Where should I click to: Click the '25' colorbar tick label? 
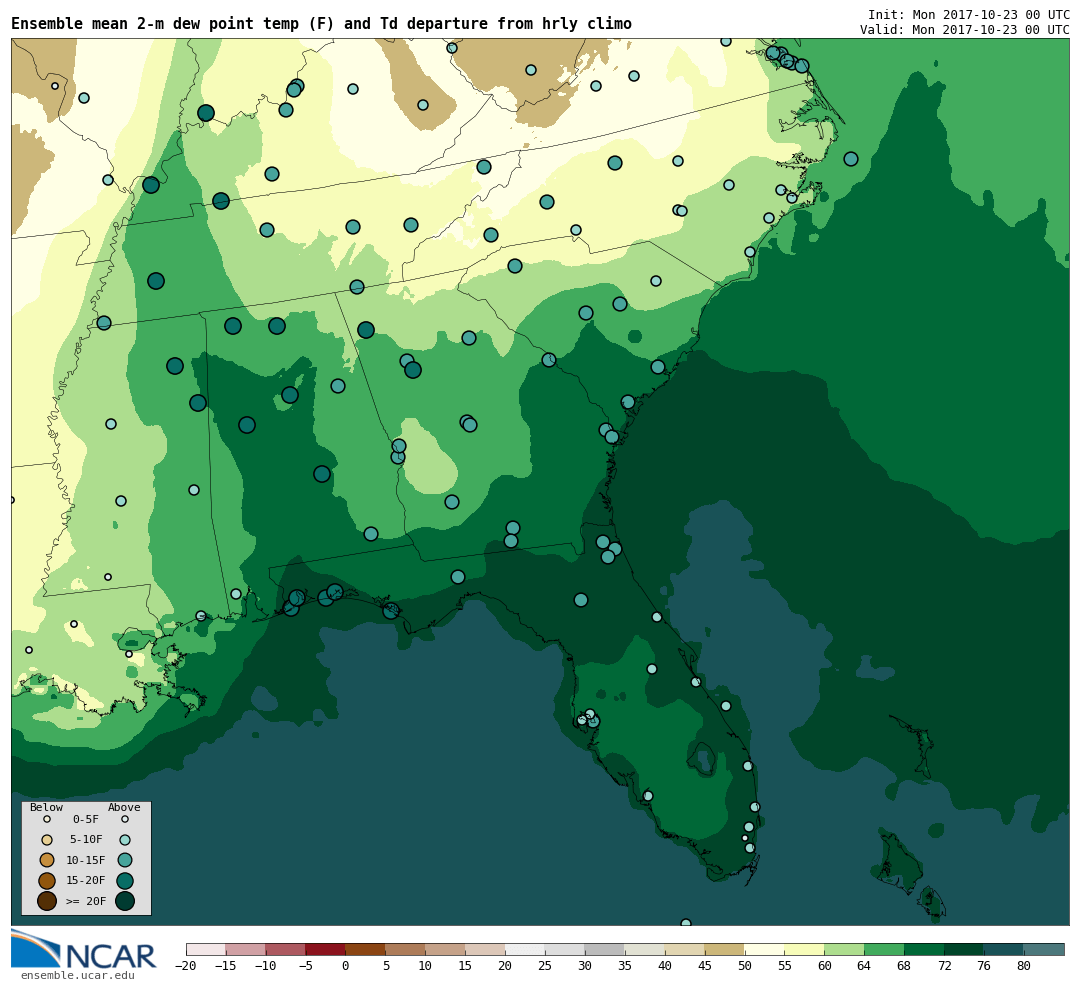pos(545,966)
